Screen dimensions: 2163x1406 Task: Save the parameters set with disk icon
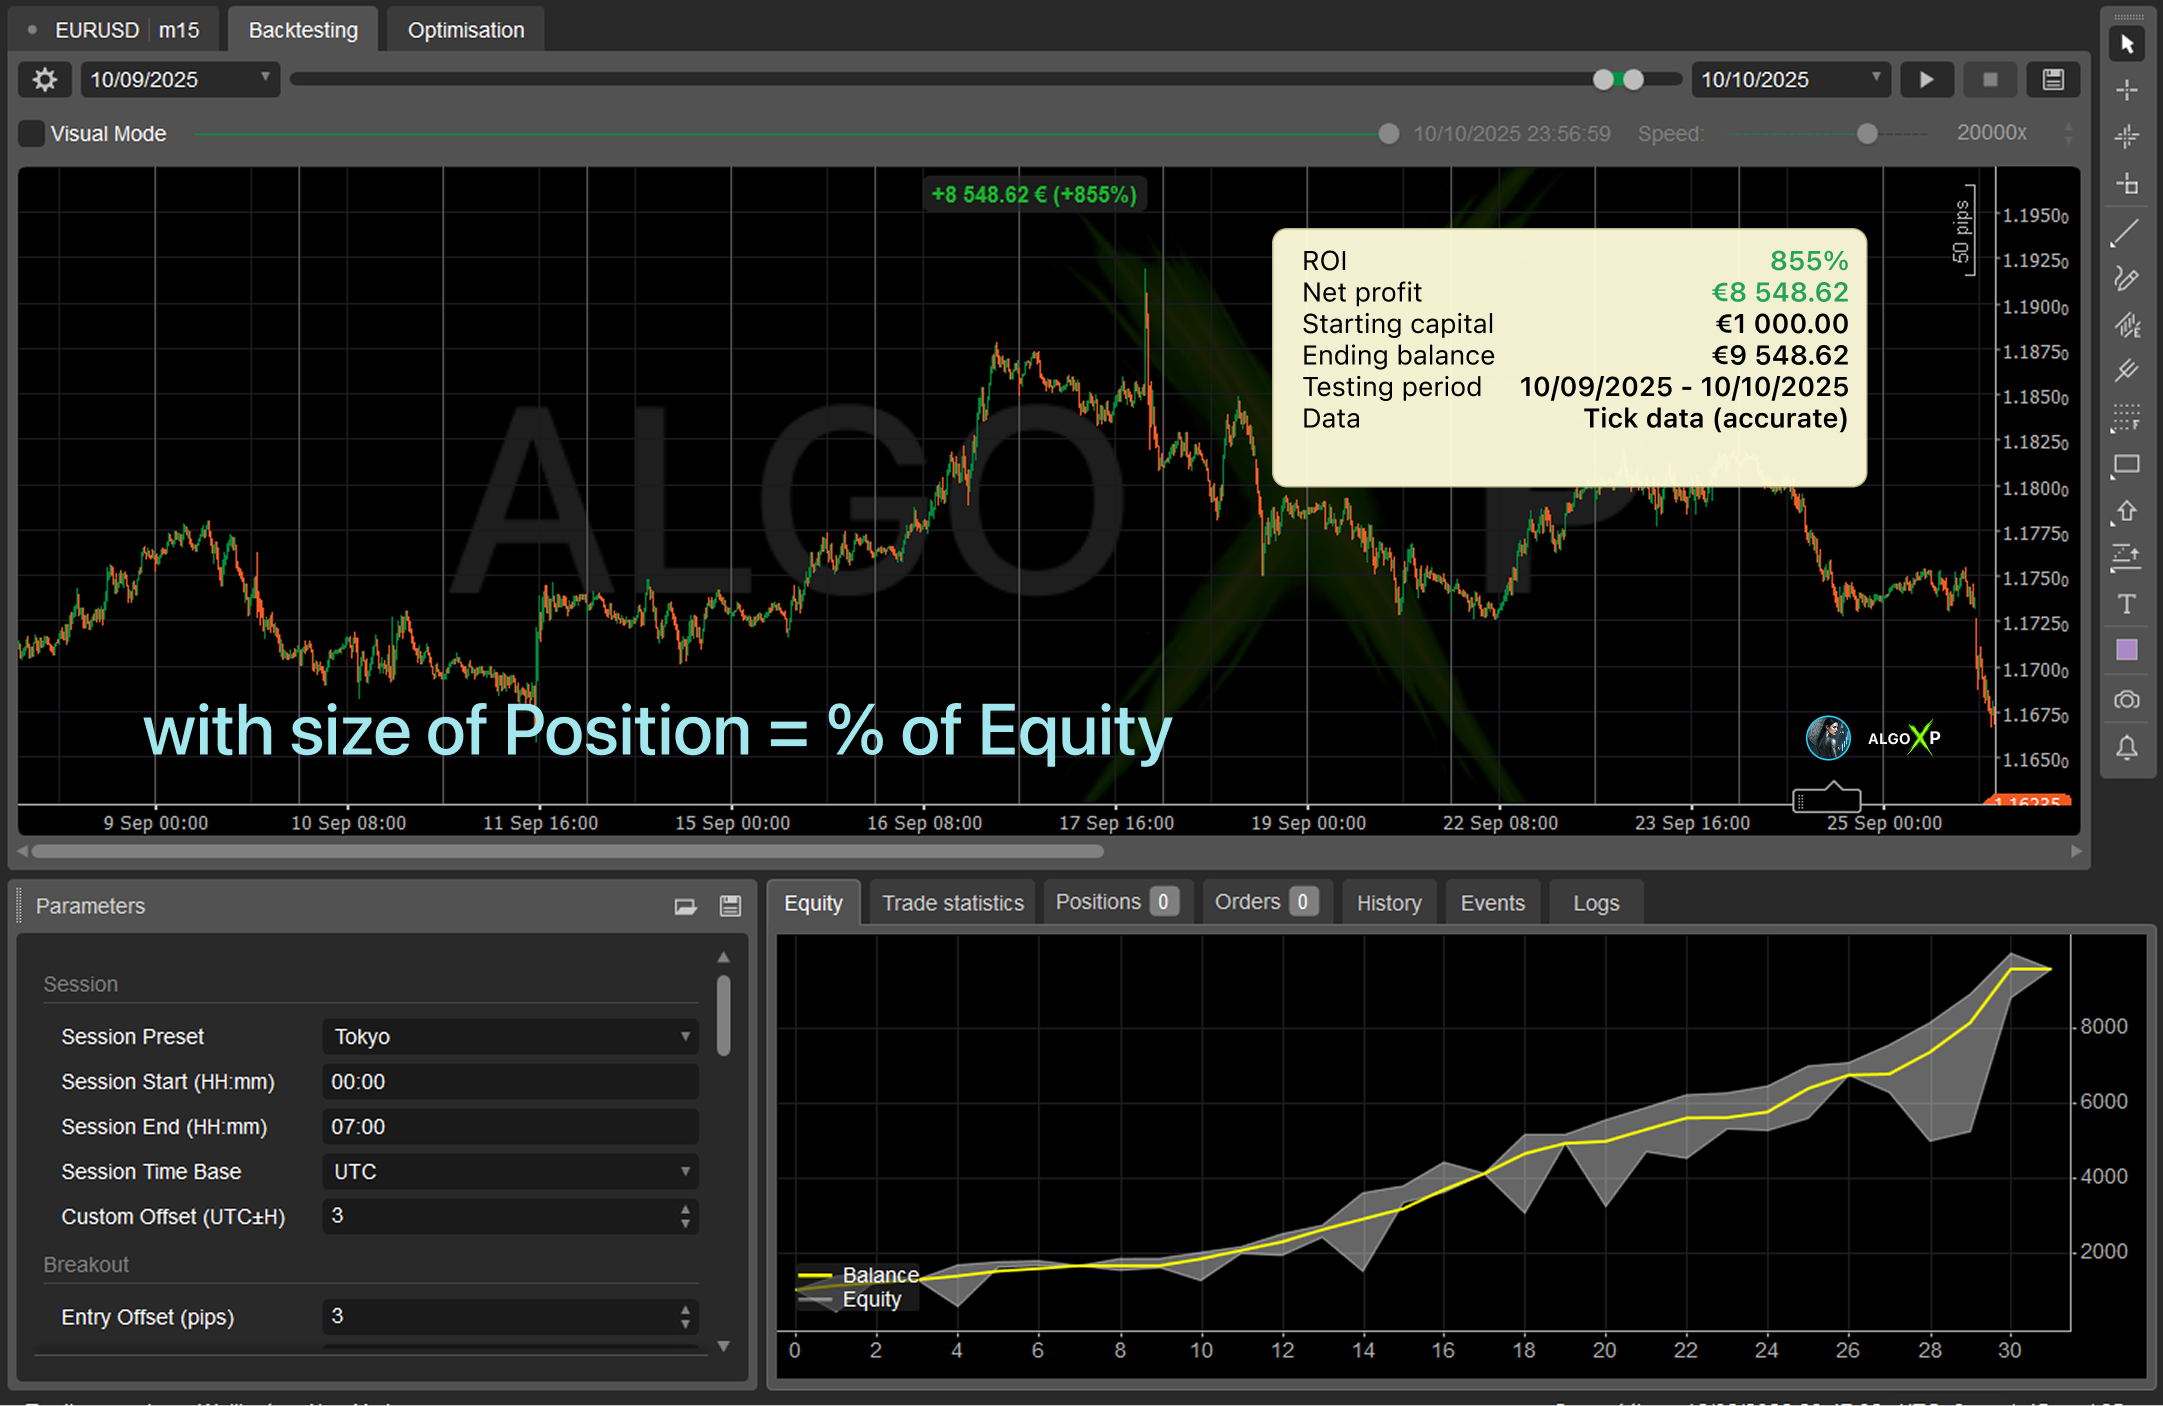tap(731, 906)
